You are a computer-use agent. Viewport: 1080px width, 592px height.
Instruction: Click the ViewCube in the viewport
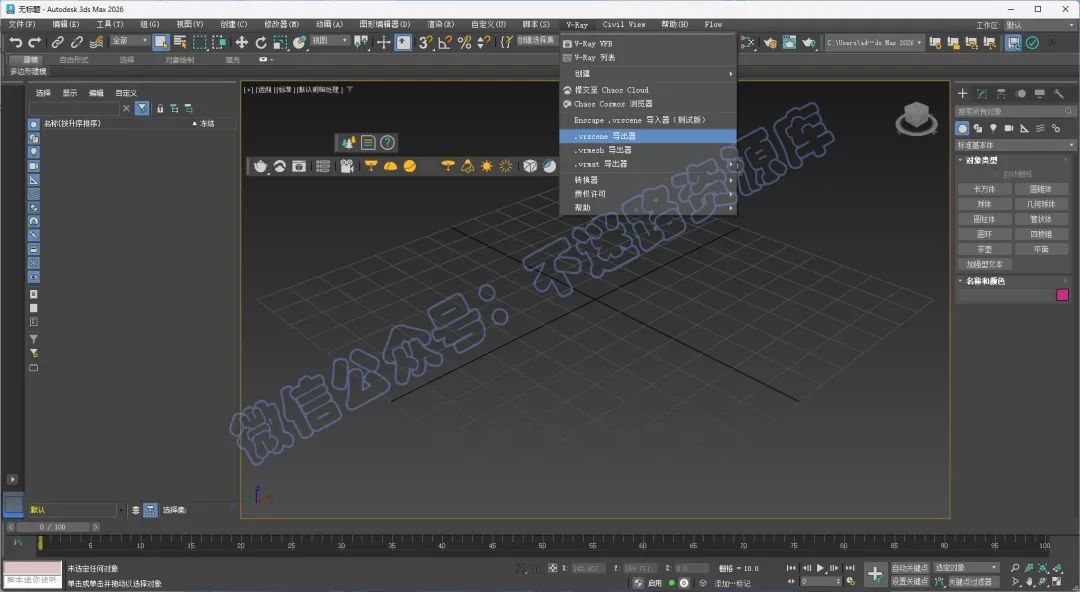(916, 118)
